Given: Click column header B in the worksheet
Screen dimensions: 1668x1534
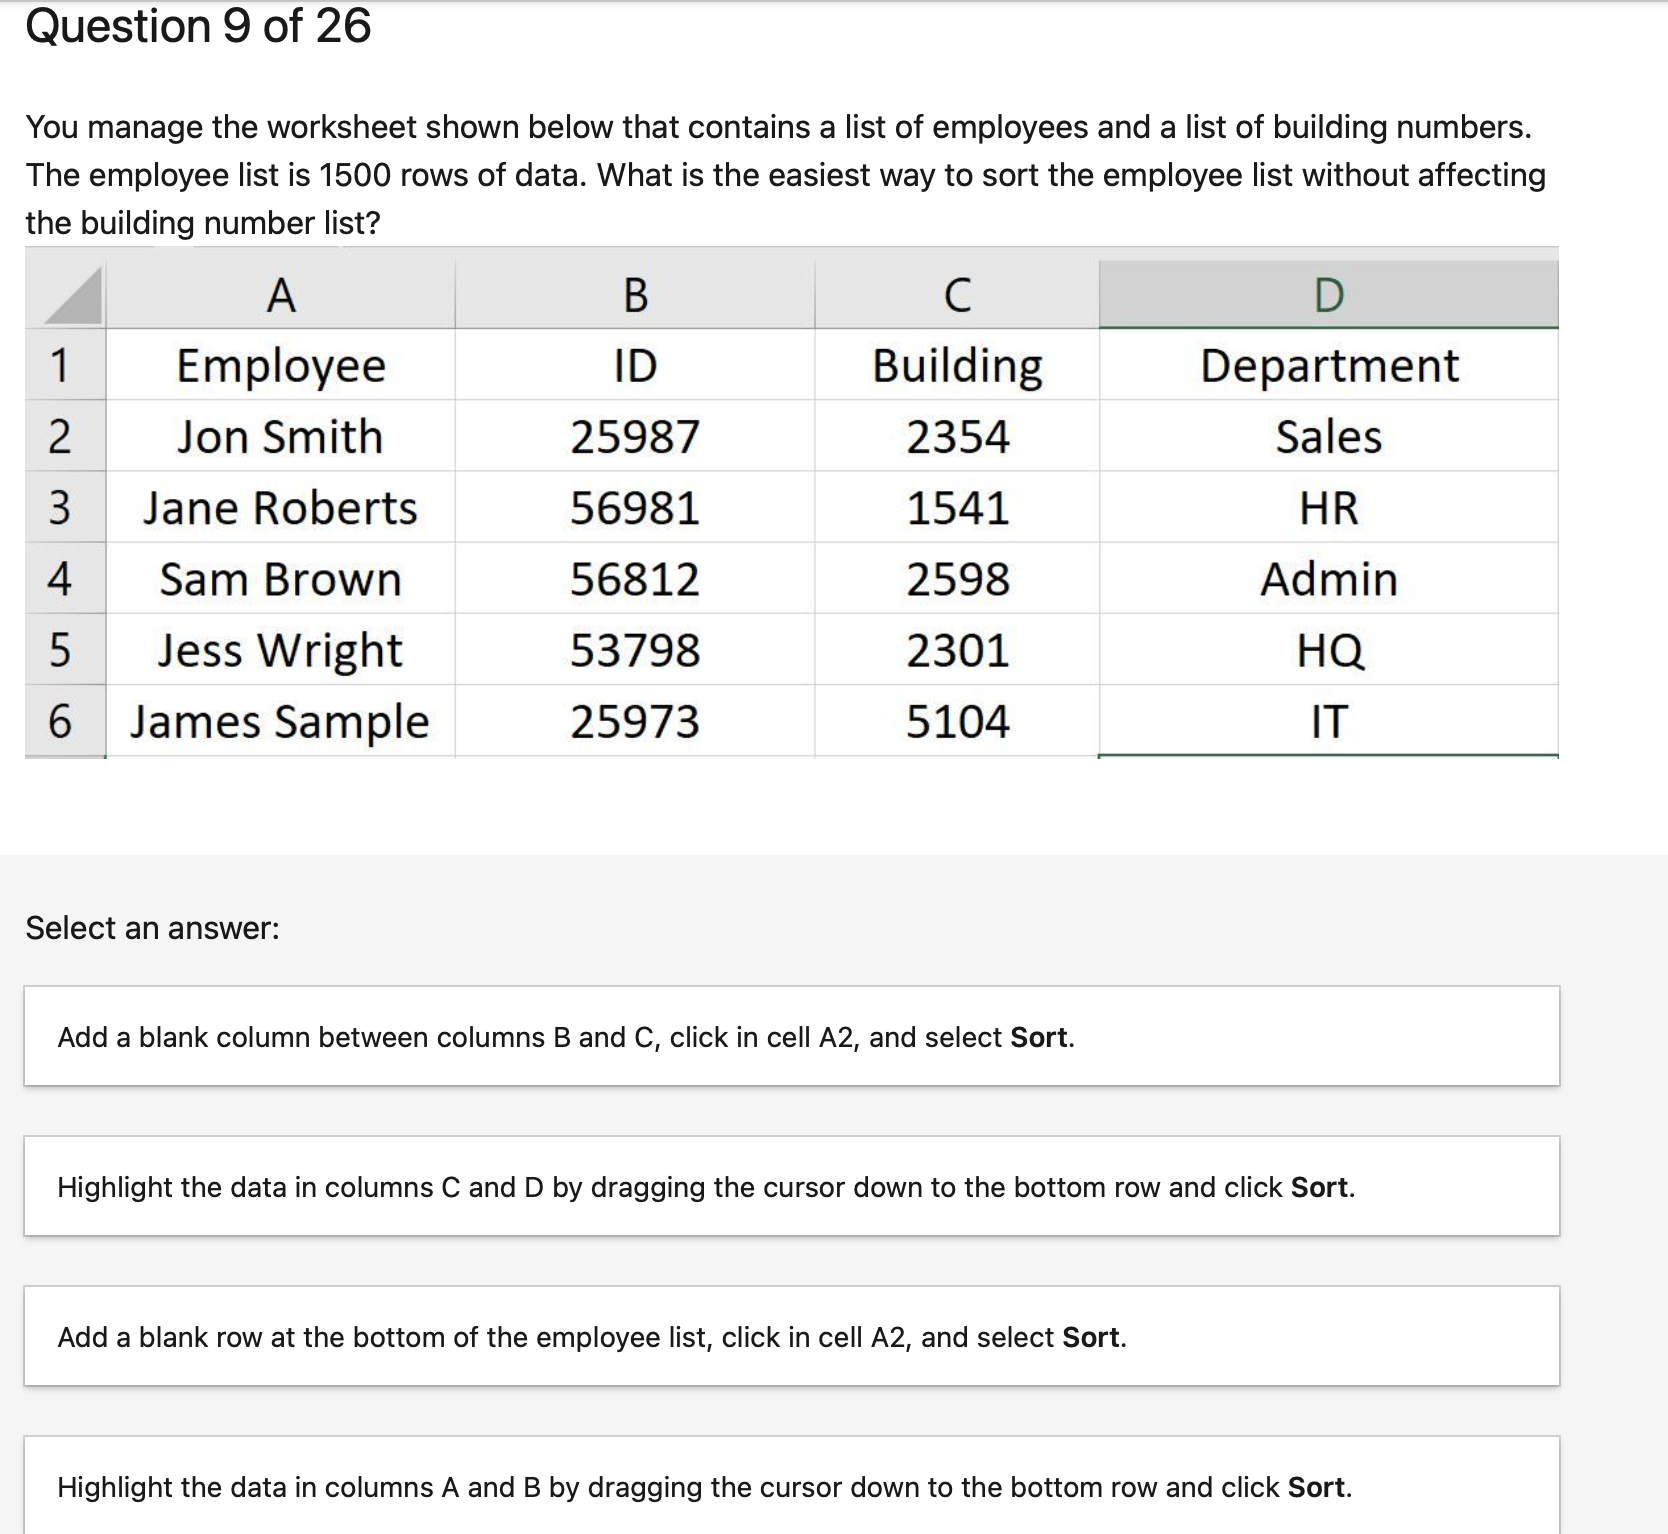Looking at the screenshot, I should (636, 294).
